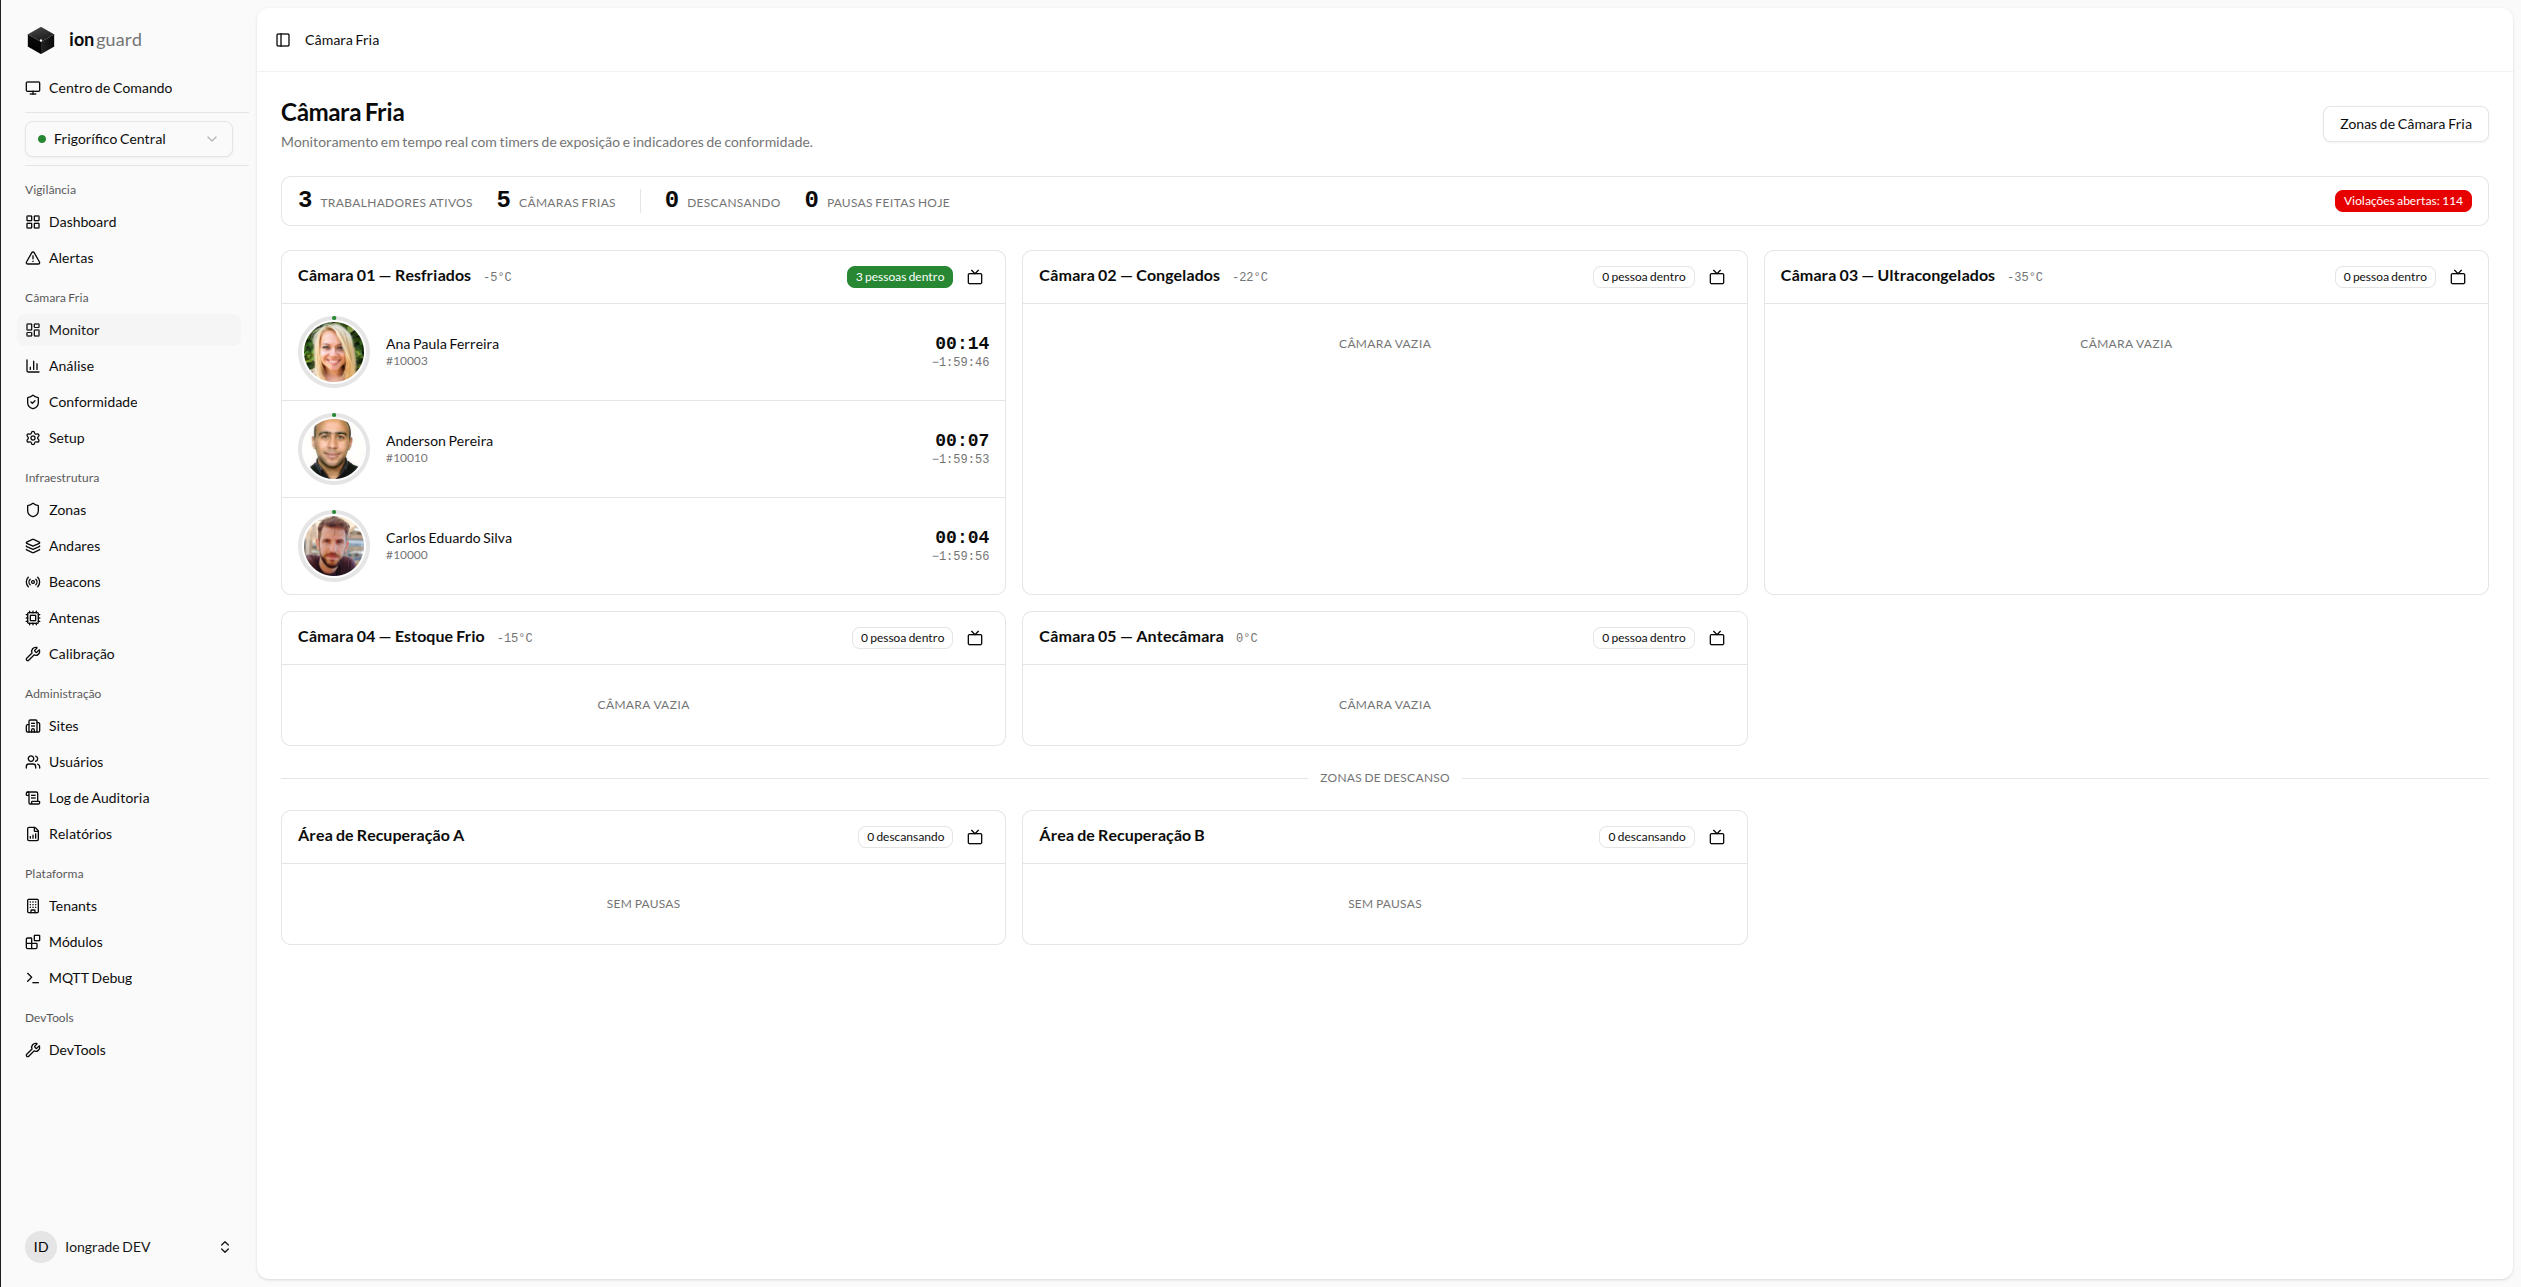This screenshot has width=2521, height=1287.
Task: Click the Câmara Fria breadcrumb
Action: [x=342, y=40]
